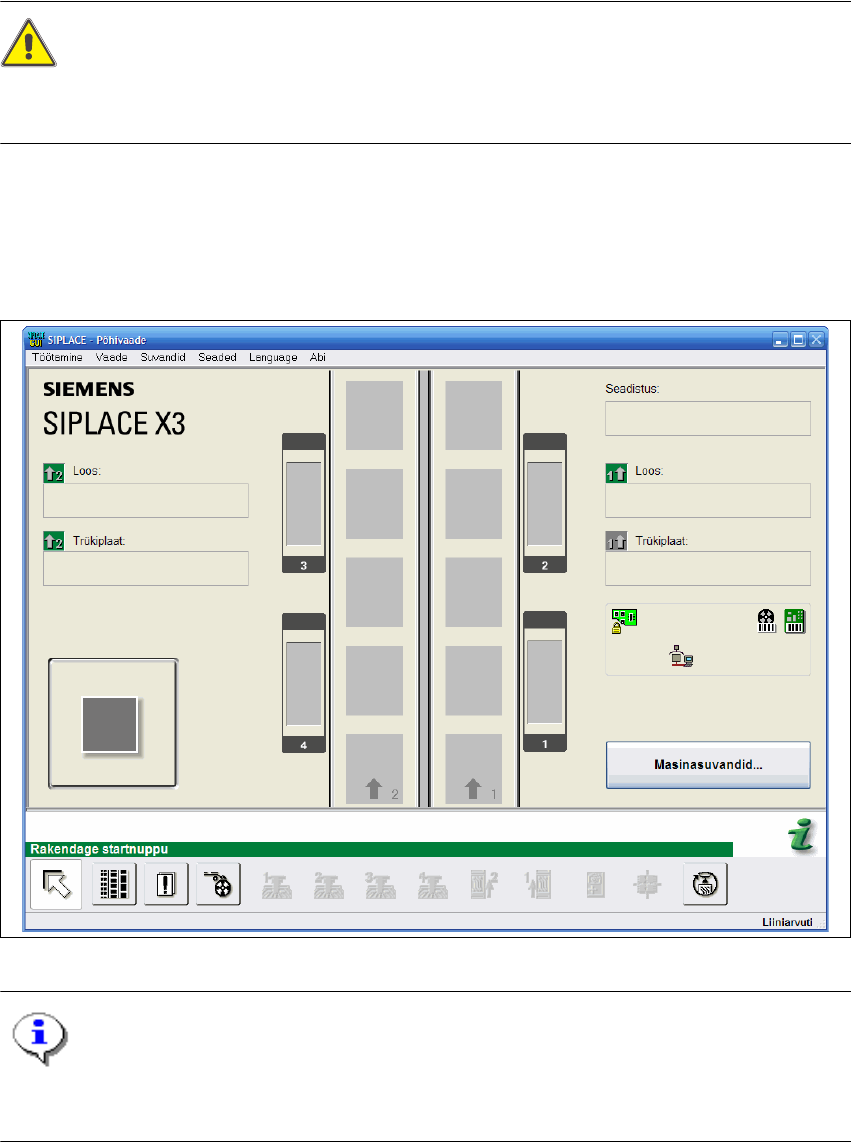Image resolution: width=851 pixels, height=1143 pixels.
Task: Open the Seaded menu
Action: click(x=217, y=357)
